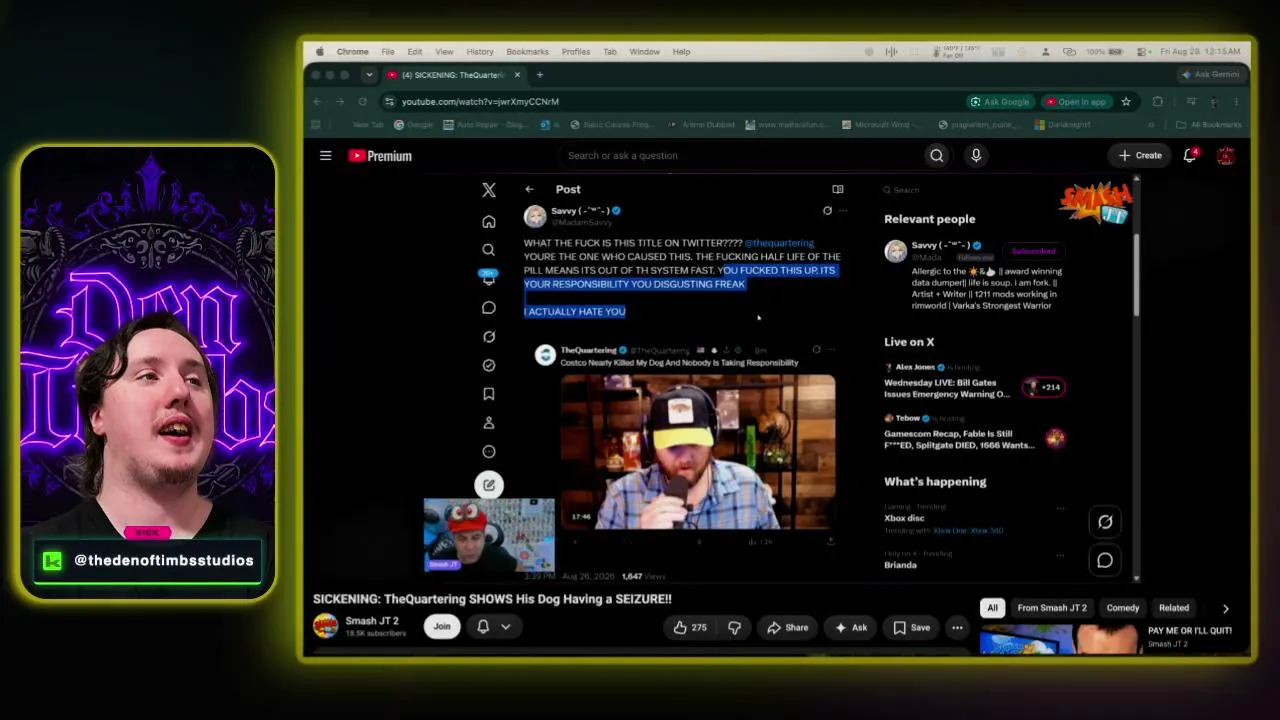
Task: Click the Share button
Action: 787,627
